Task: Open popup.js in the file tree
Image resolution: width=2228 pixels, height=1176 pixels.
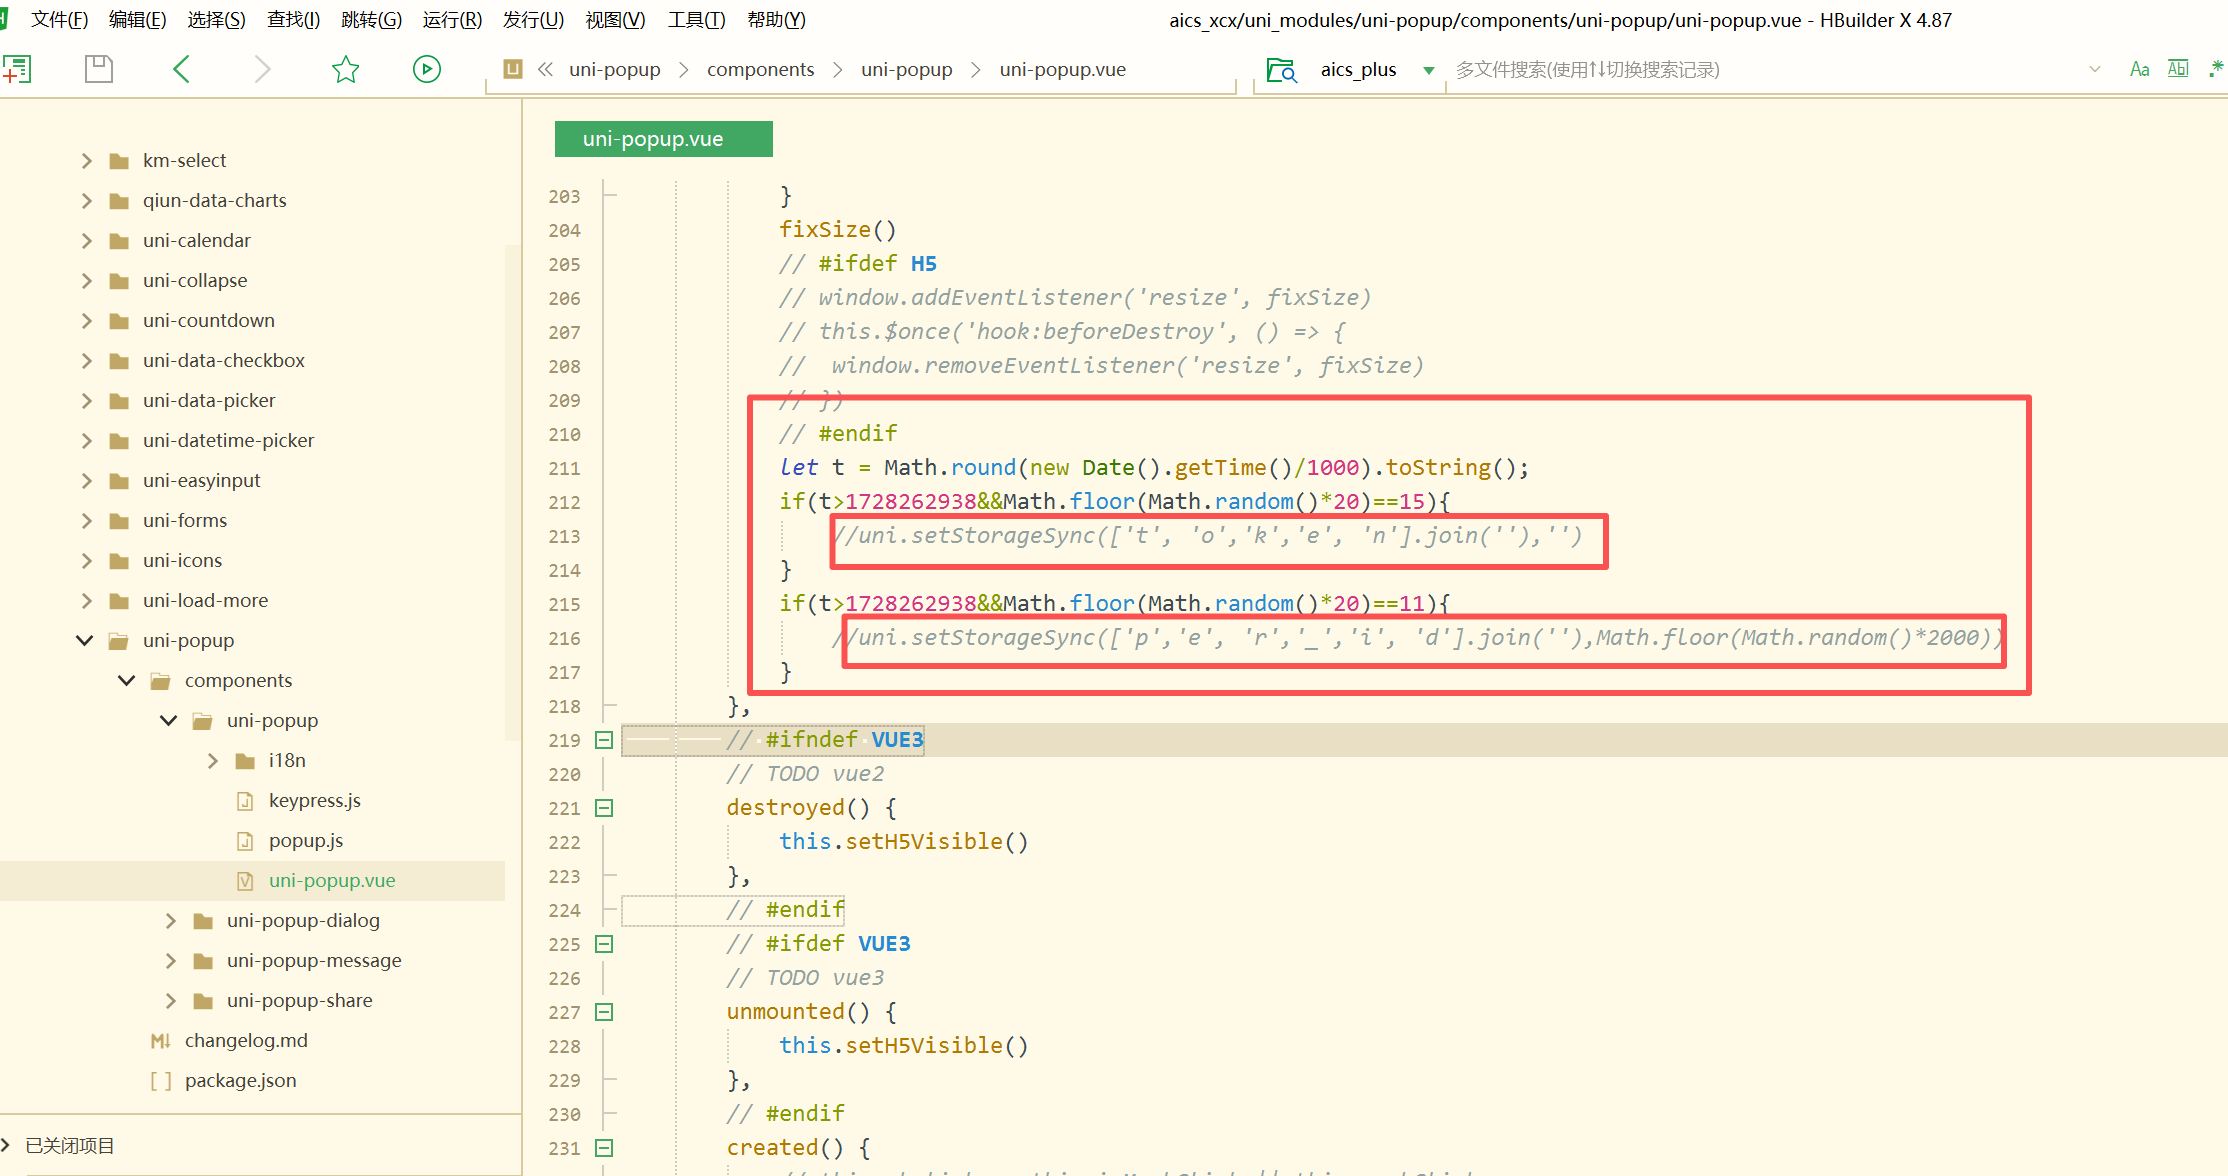Action: 305,840
